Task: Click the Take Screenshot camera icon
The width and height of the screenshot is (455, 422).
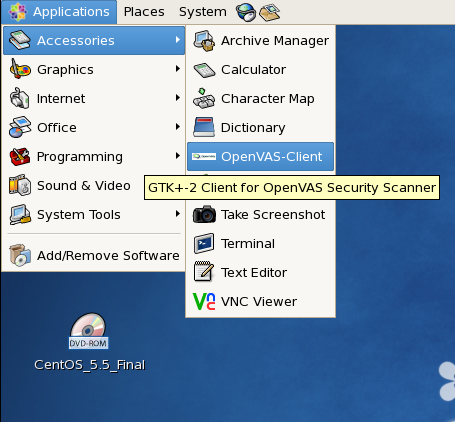Action: (204, 214)
